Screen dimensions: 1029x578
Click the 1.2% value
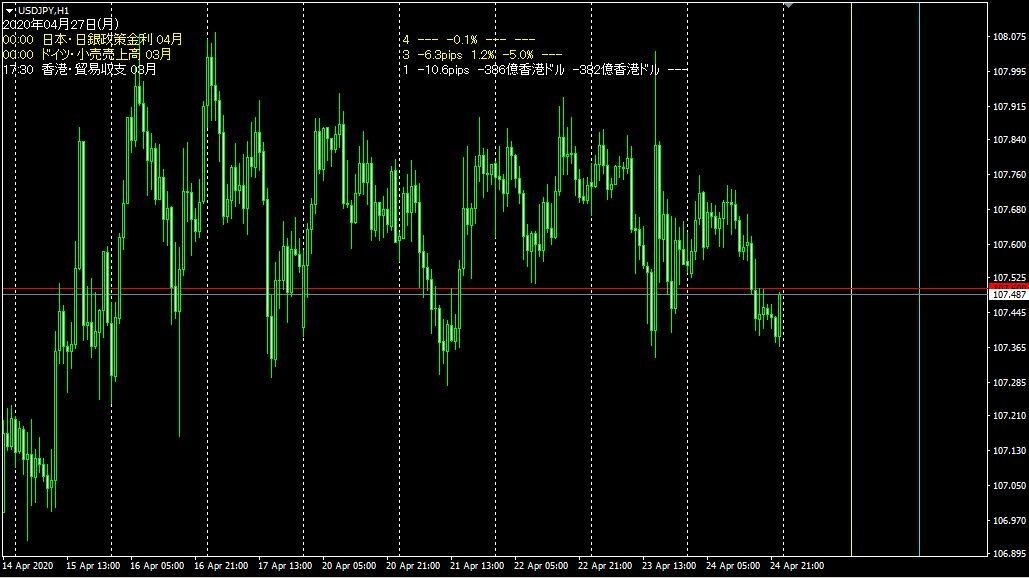(x=484, y=55)
